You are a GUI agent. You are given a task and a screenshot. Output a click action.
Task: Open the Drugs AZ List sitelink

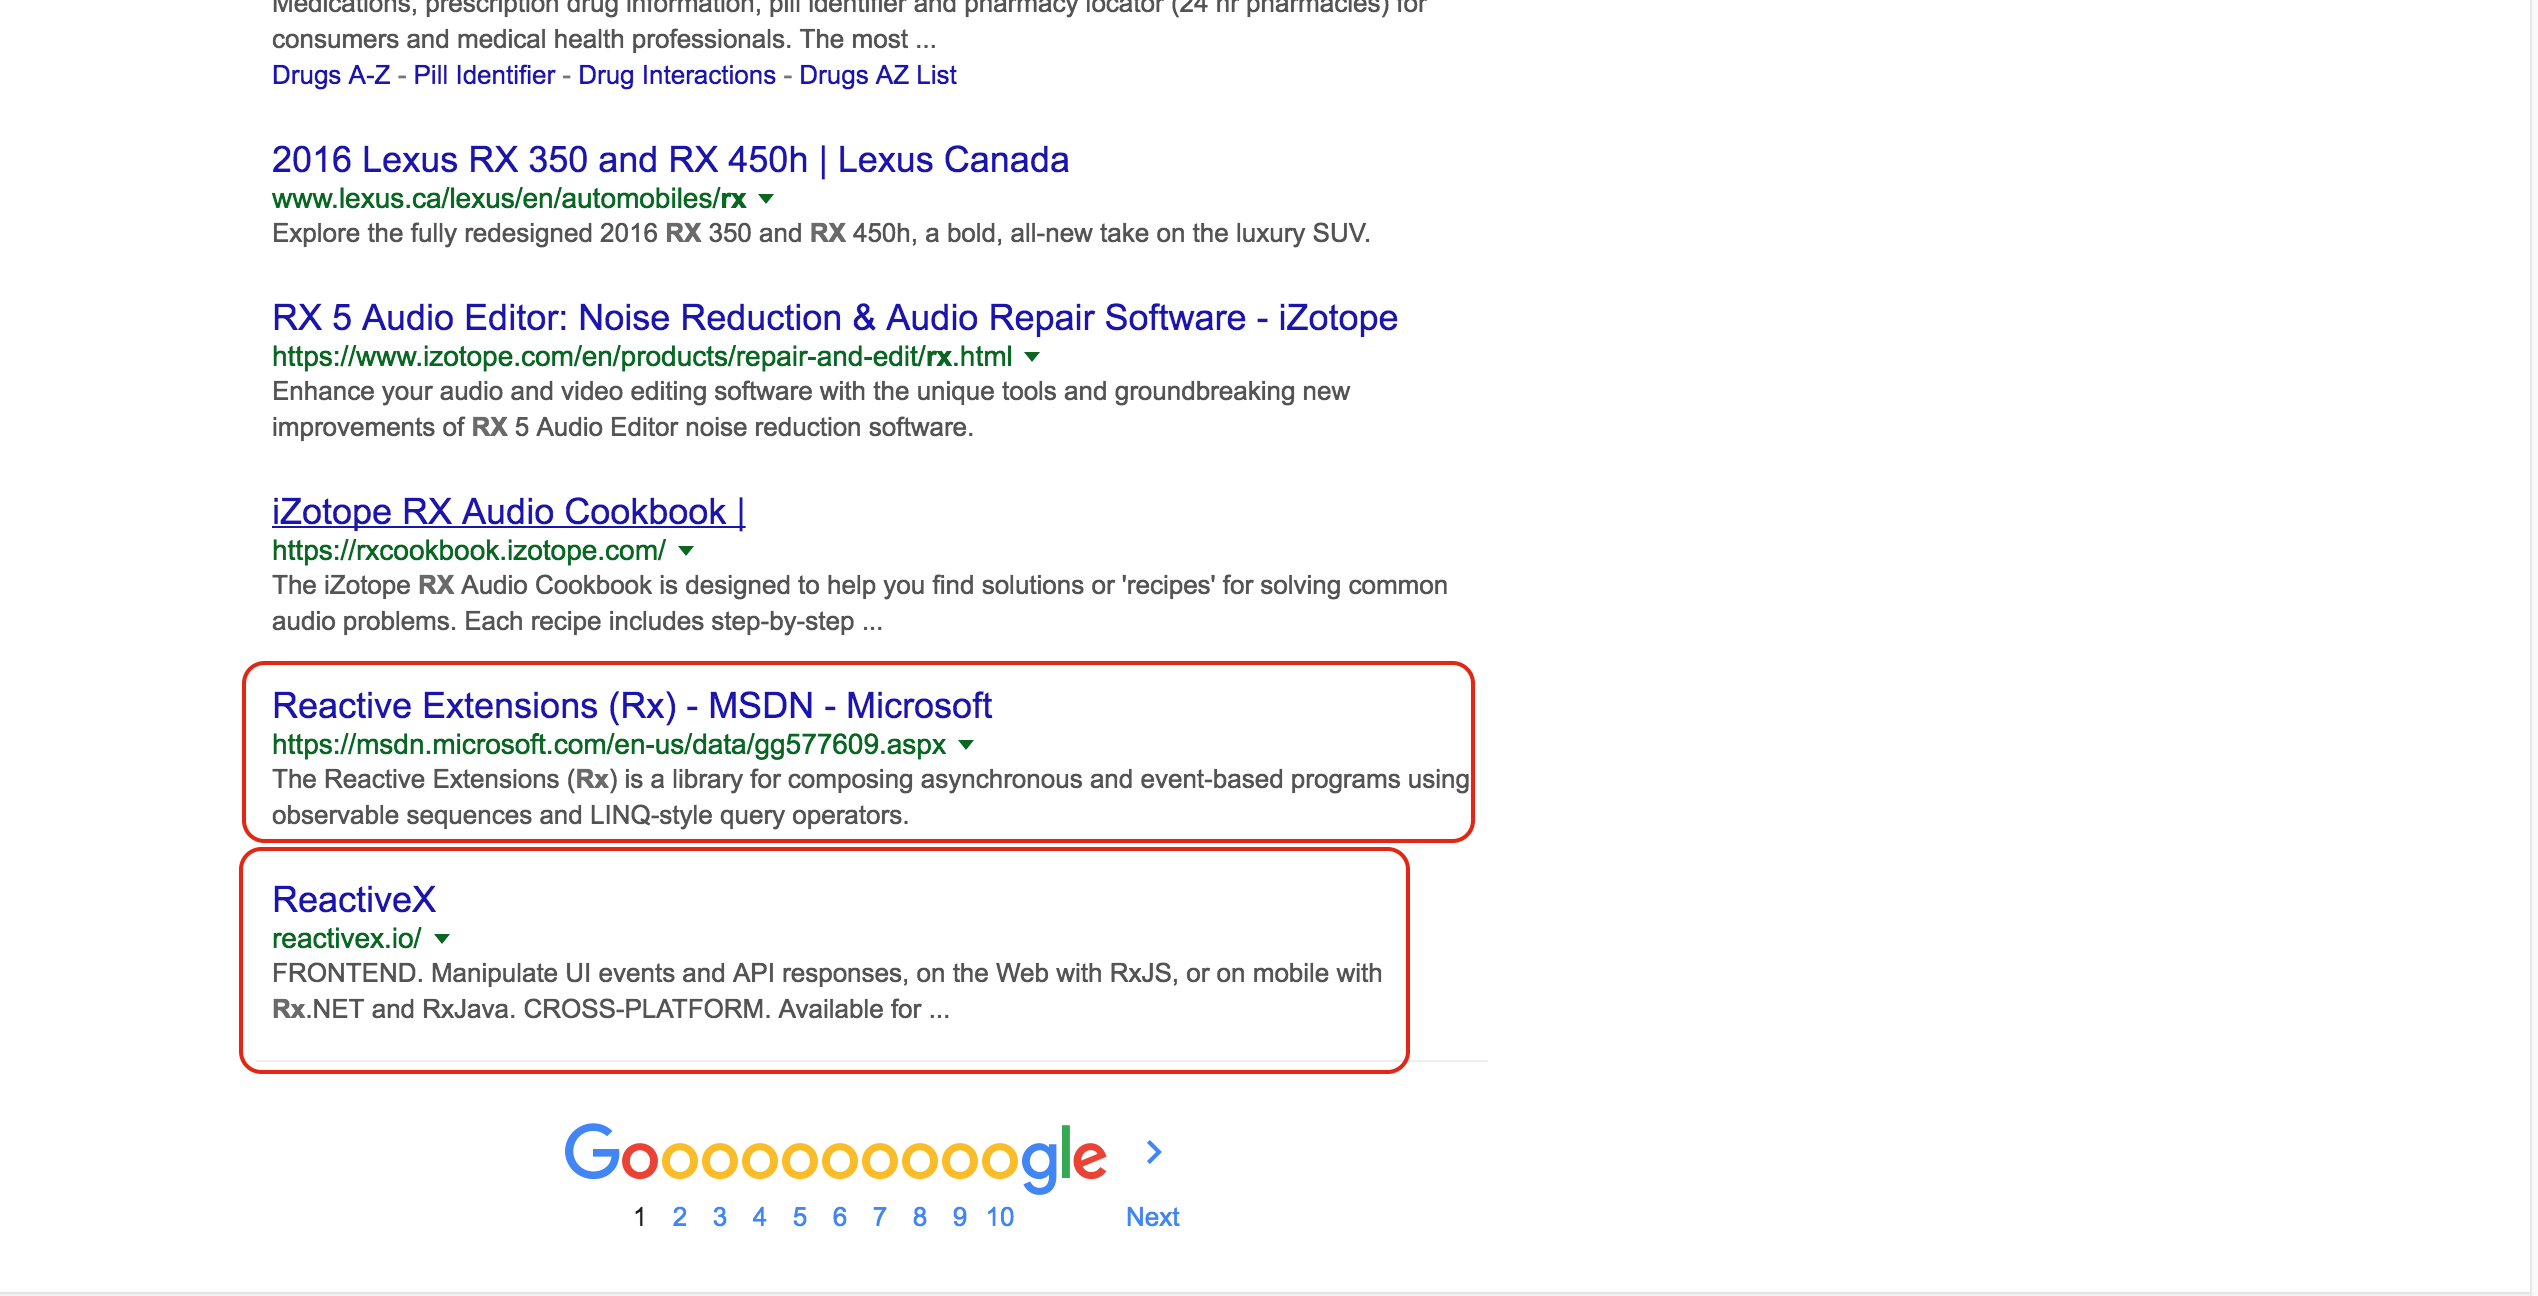coord(878,75)
